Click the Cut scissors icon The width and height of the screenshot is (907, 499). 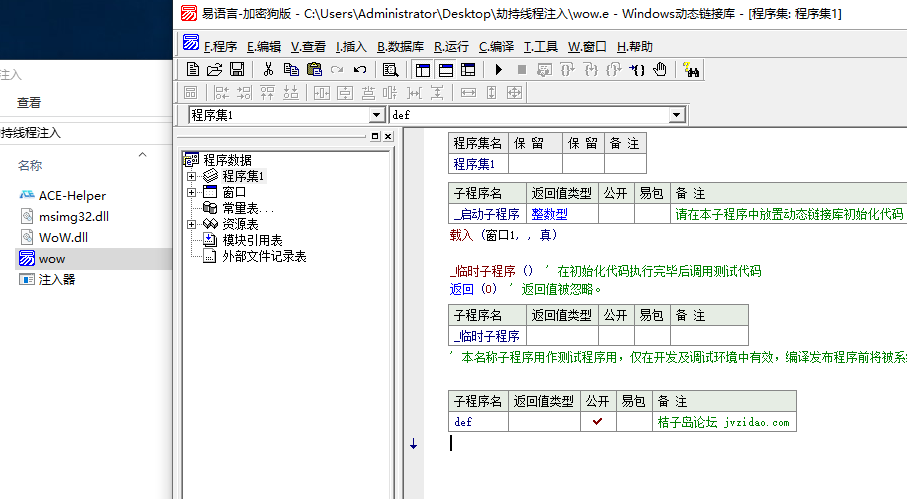(268, 70)
